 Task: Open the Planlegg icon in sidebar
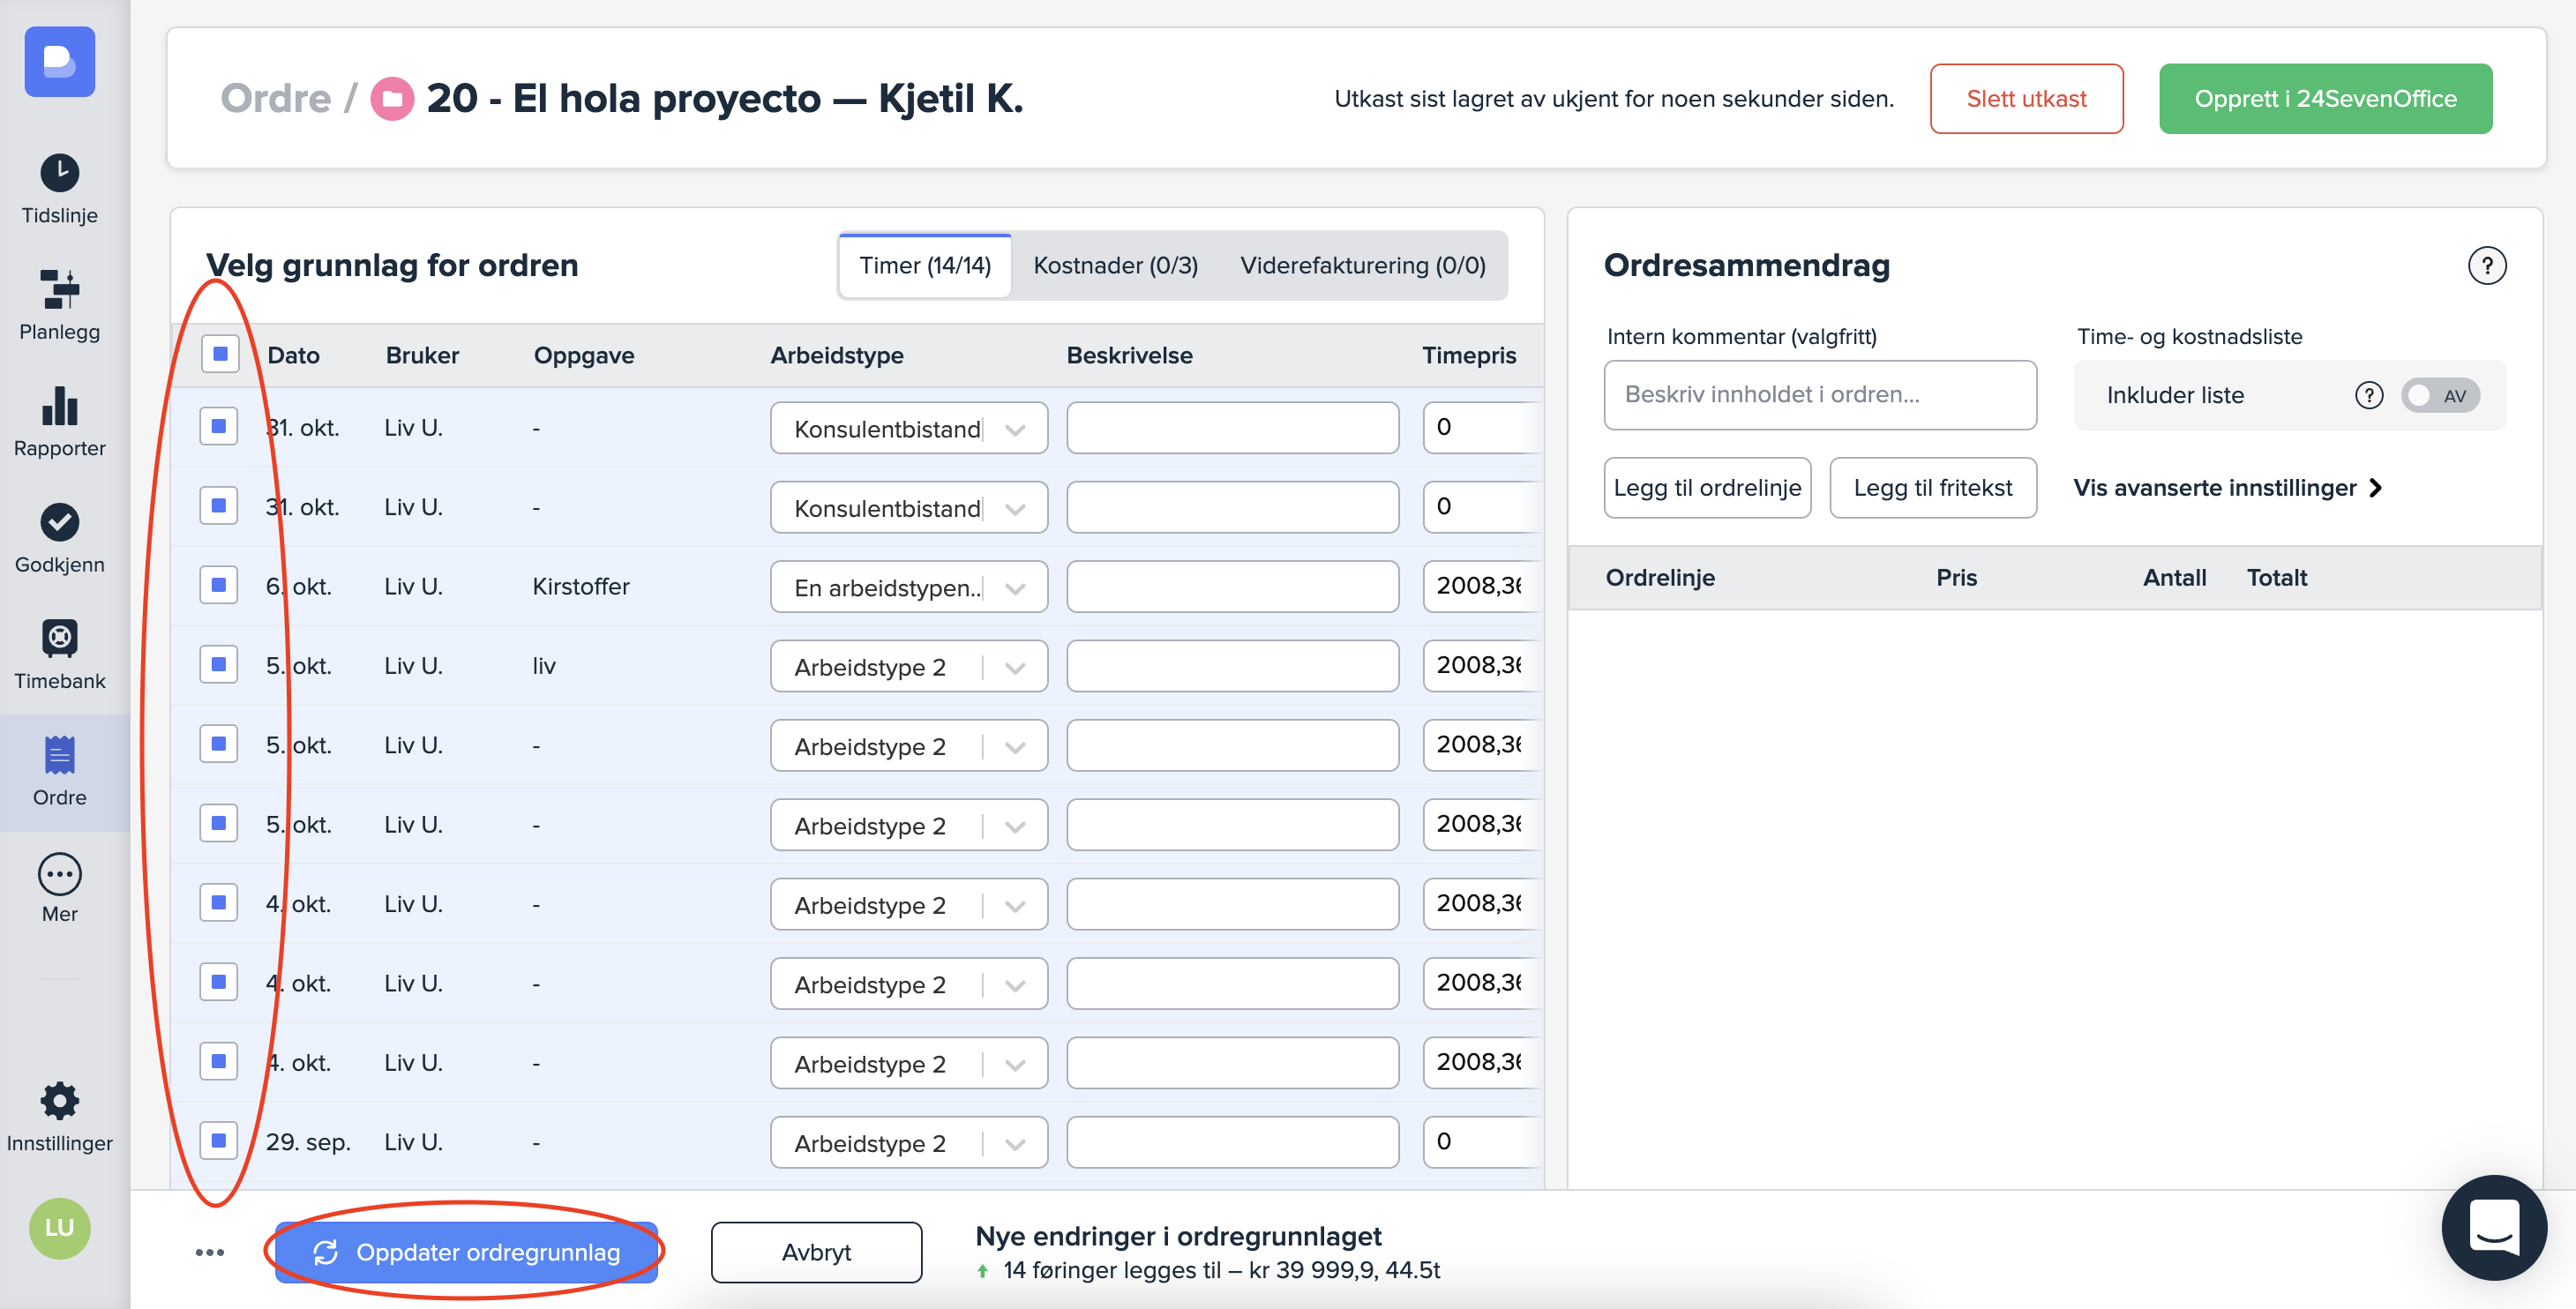point(59,289)
